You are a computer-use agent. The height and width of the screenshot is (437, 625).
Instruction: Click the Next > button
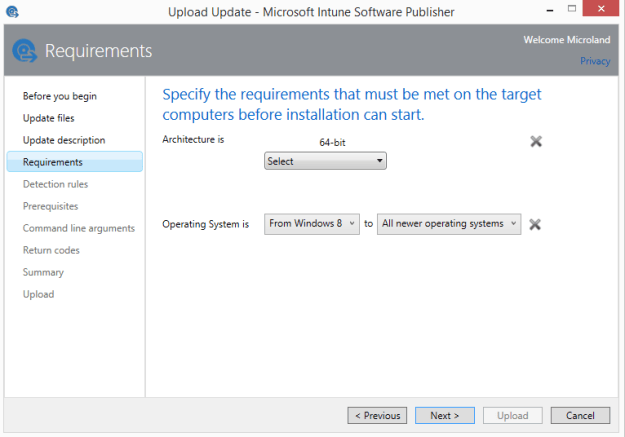click(445, 415)
